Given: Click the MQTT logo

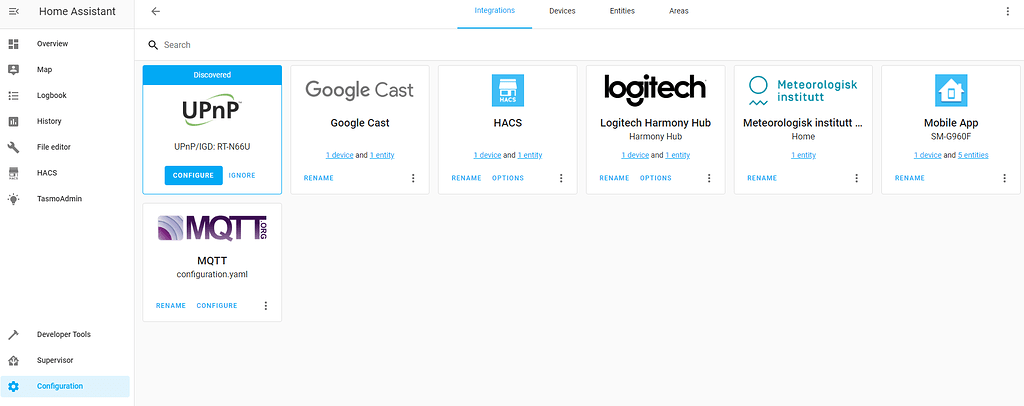Looking at the screenshot, I should tap(212, 228).
